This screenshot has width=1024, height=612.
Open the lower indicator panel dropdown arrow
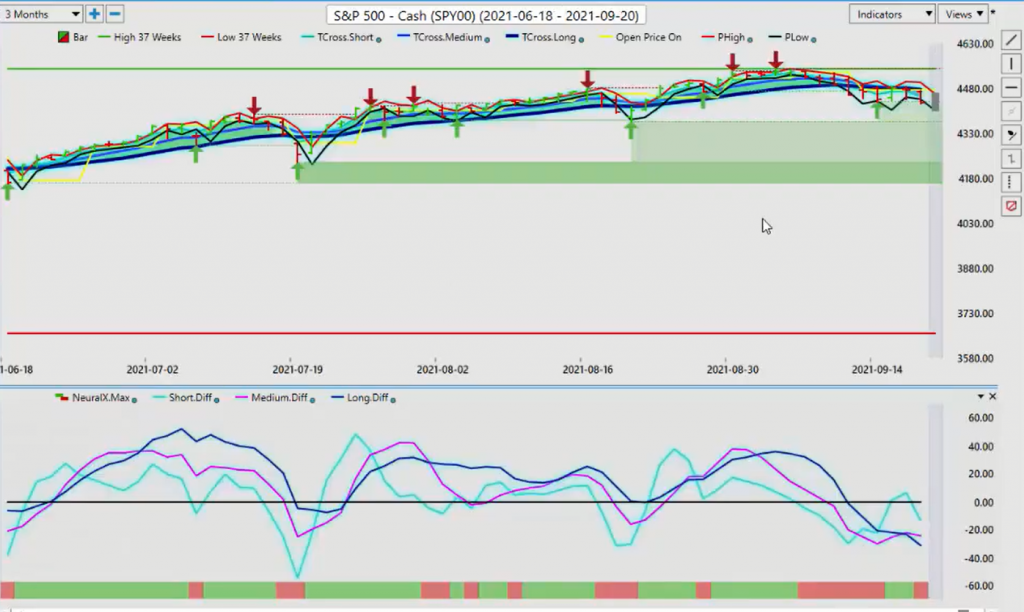pyautogui.click(x=980, y=396)
